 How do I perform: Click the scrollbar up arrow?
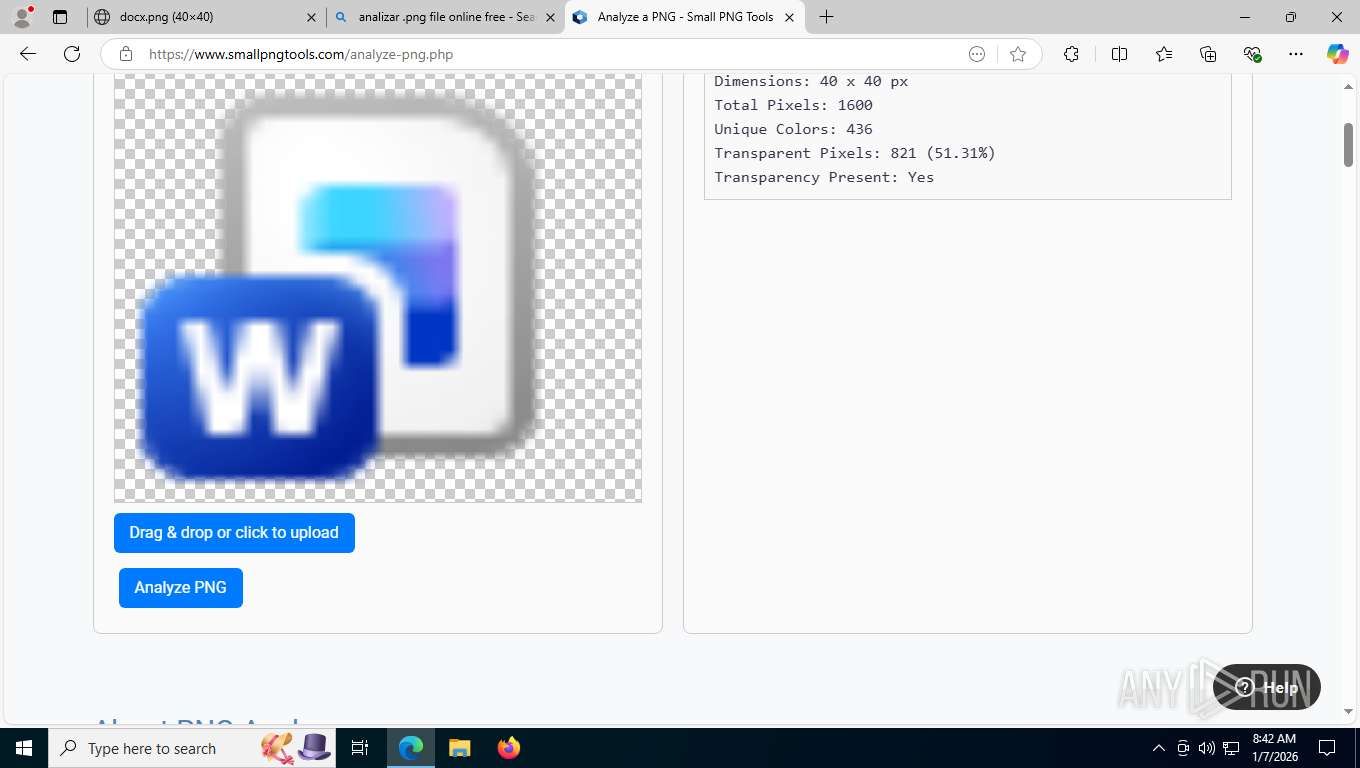pos(1348,87)
